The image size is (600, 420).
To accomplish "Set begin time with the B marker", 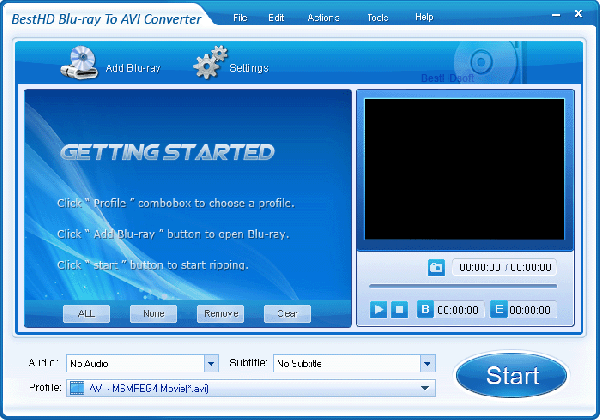I will click(425, 309).
